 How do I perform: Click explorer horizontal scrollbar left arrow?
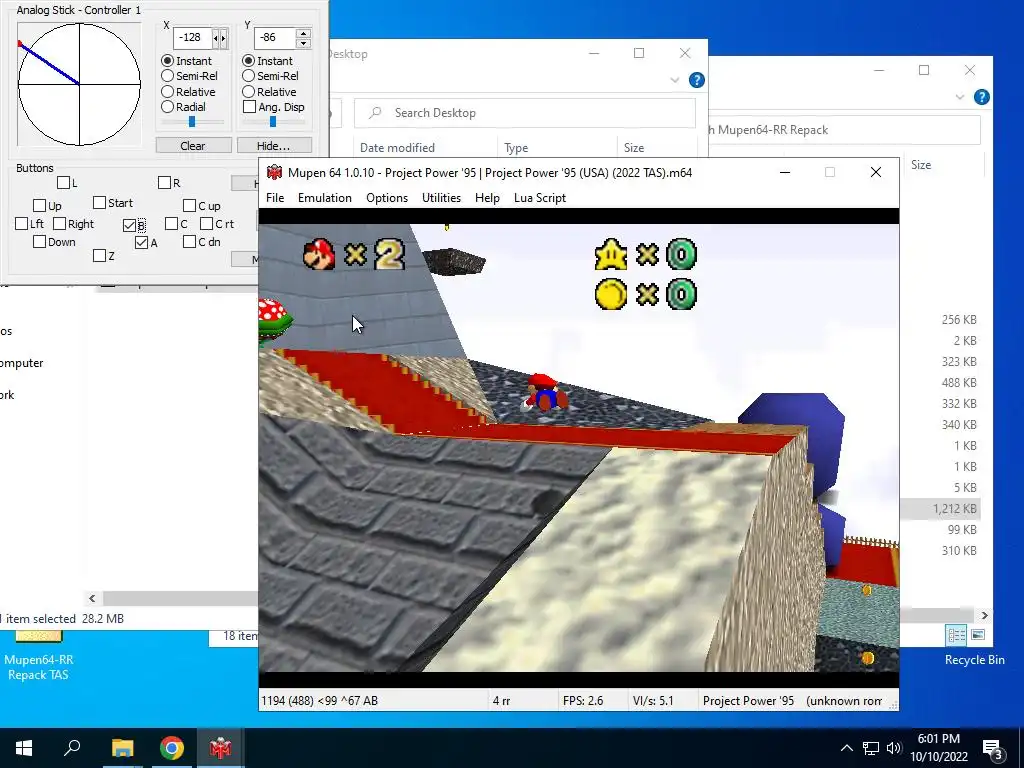pyautogui.click(x=92, y=598)
